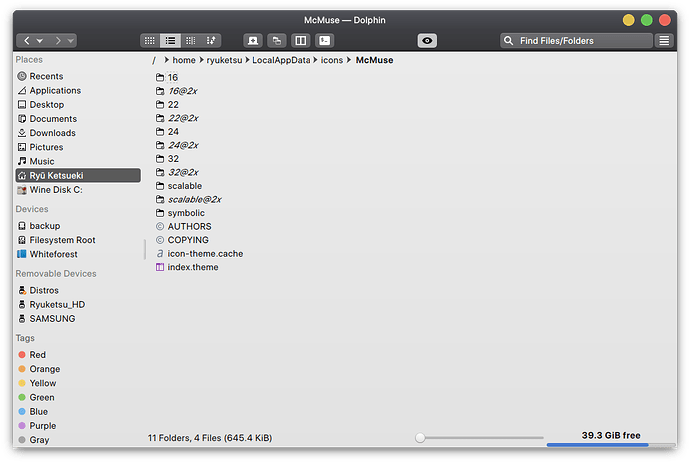This screenshot has width=690, height=463.
Task: Open the Downloads place in sidebar
Action: pyautogui.click(x=53, y=133)
